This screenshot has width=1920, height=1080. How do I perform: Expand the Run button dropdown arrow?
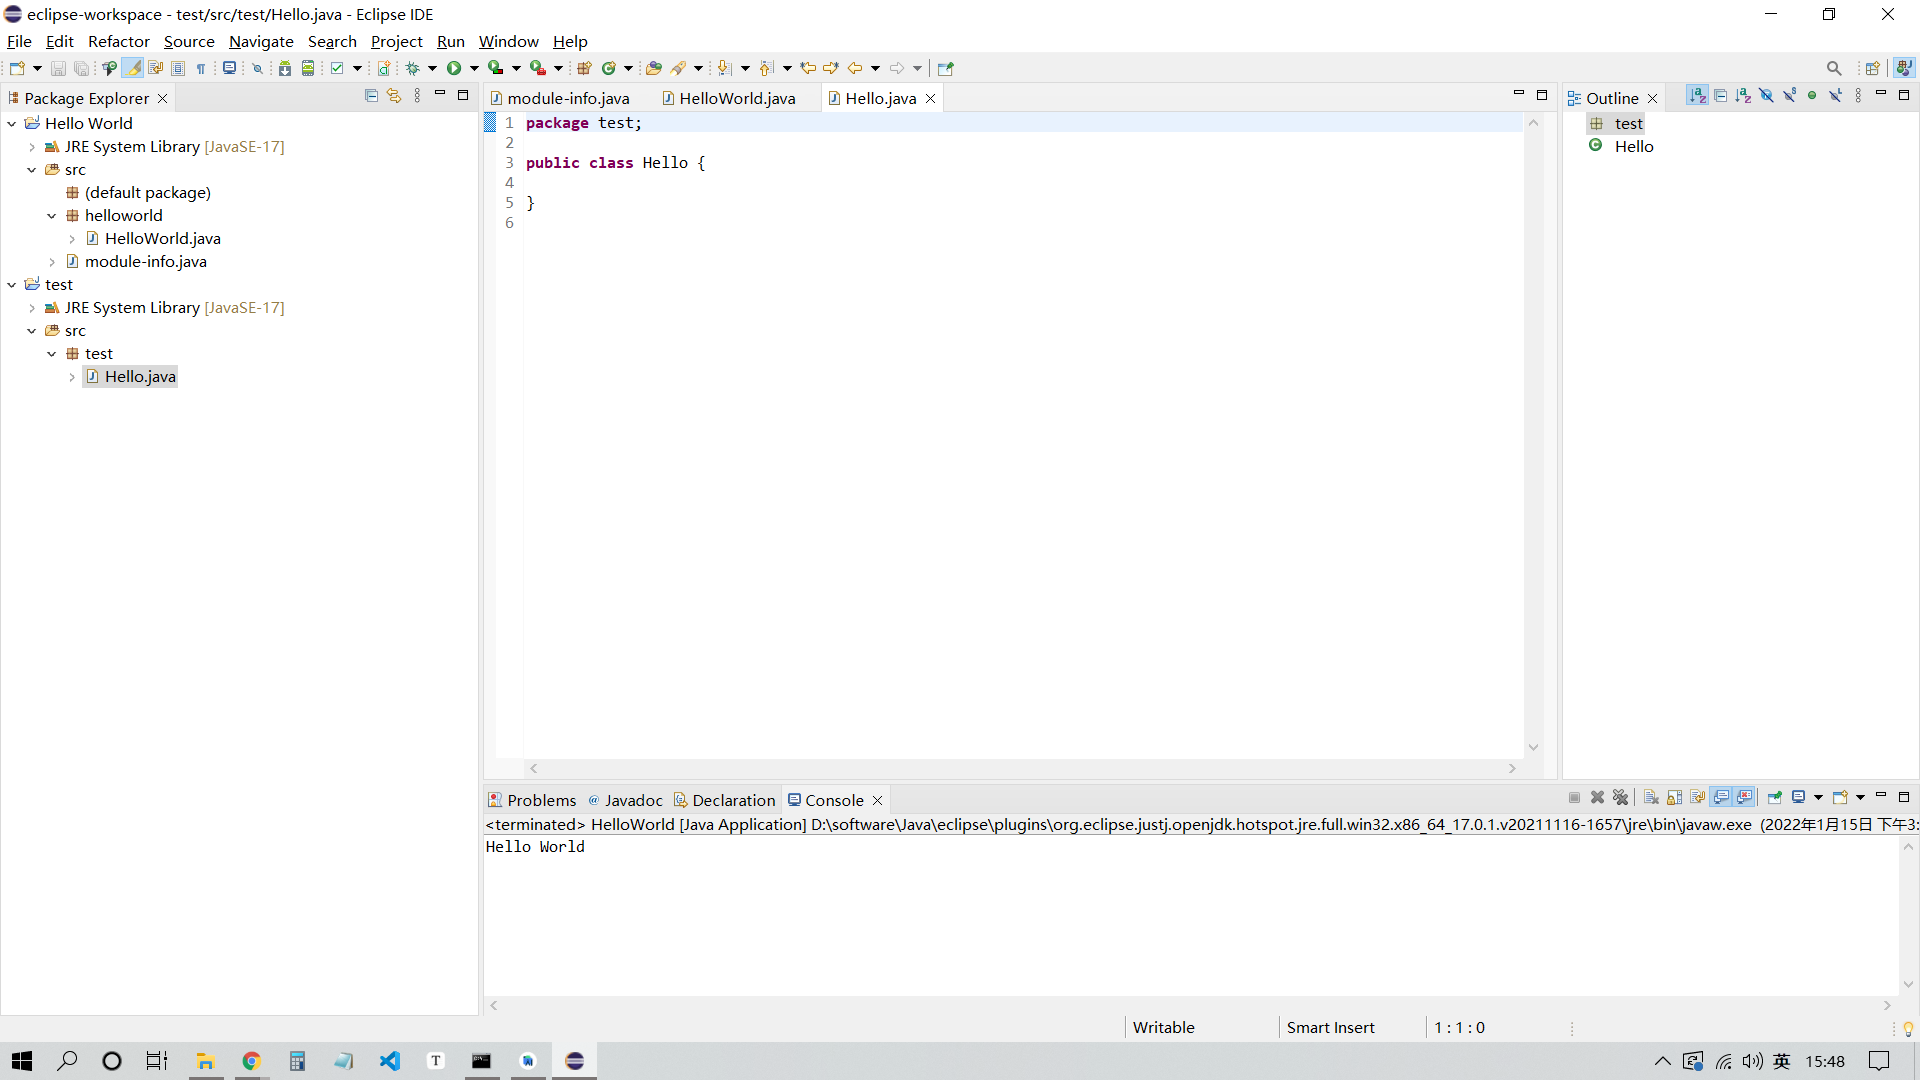(x=472, y=67)
